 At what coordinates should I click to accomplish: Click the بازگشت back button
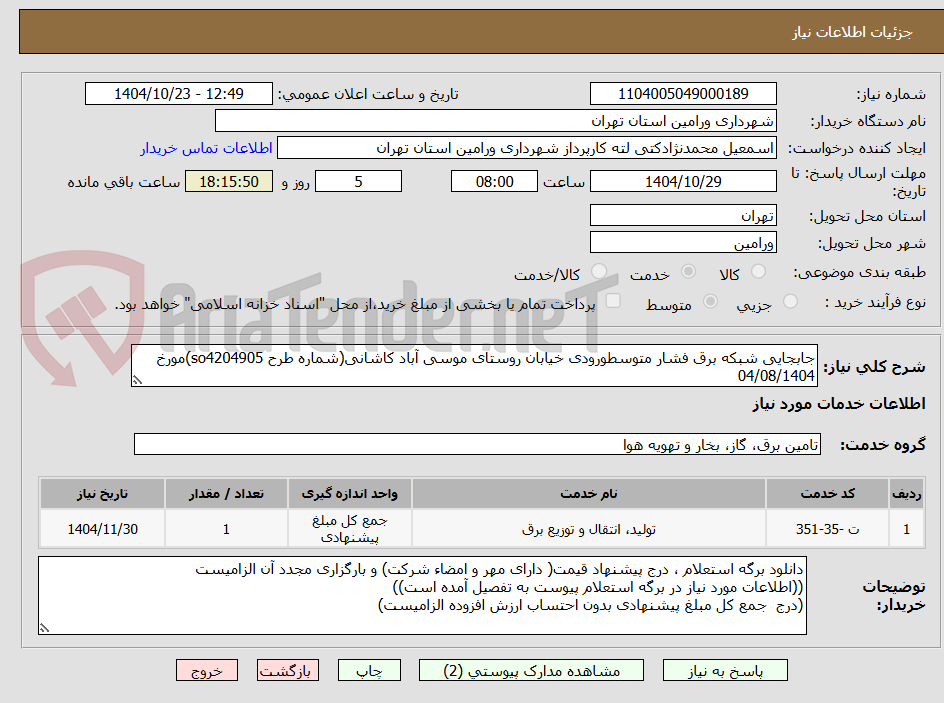288,670
